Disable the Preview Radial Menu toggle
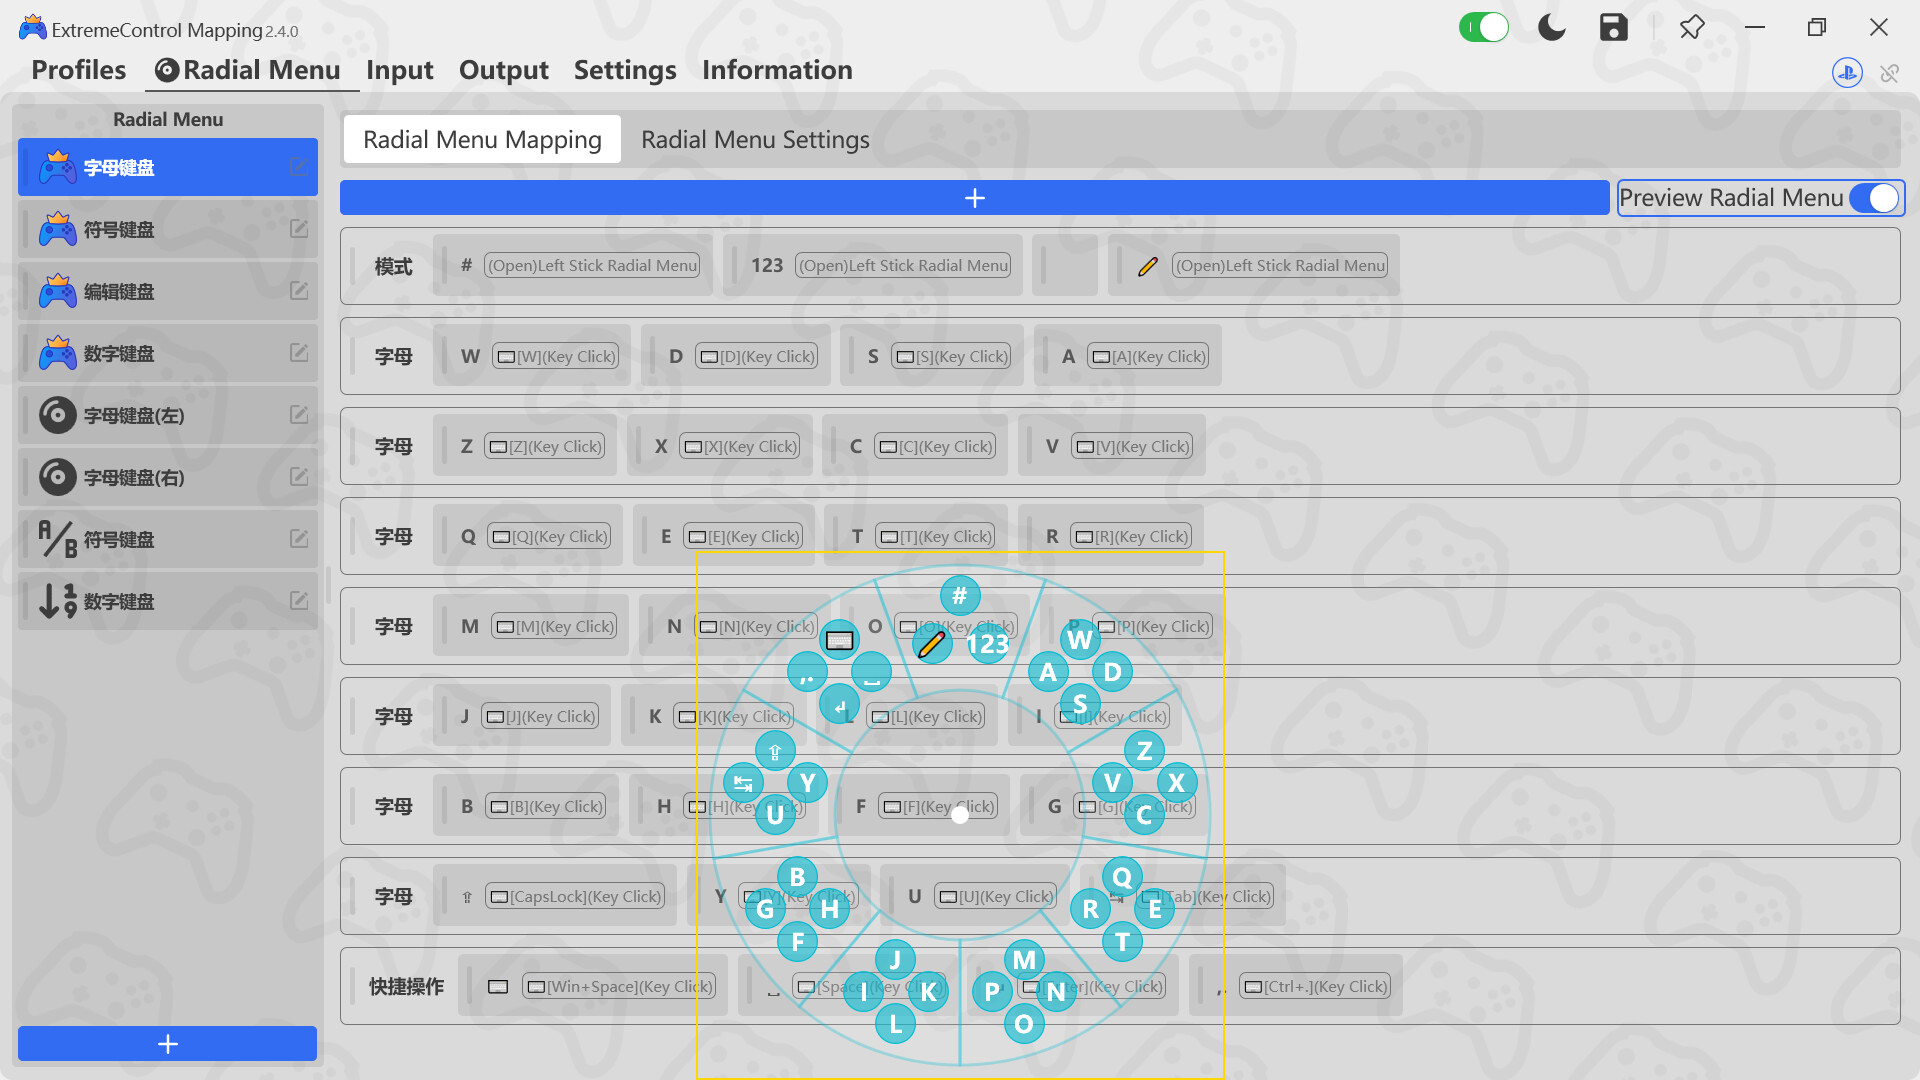Screen dimensions: 1920x1080 click(x=1876, y=198)
